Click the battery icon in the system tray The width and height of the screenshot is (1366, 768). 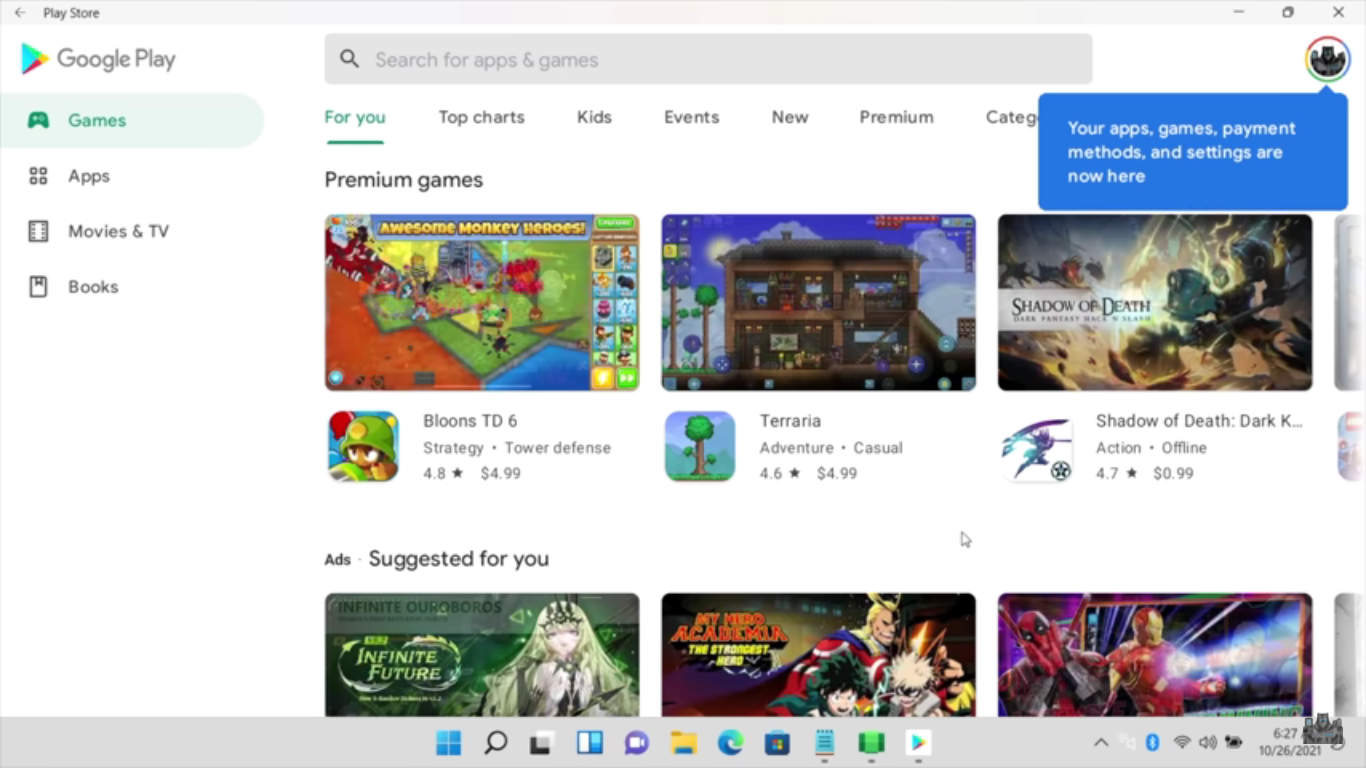(1234, 742)
